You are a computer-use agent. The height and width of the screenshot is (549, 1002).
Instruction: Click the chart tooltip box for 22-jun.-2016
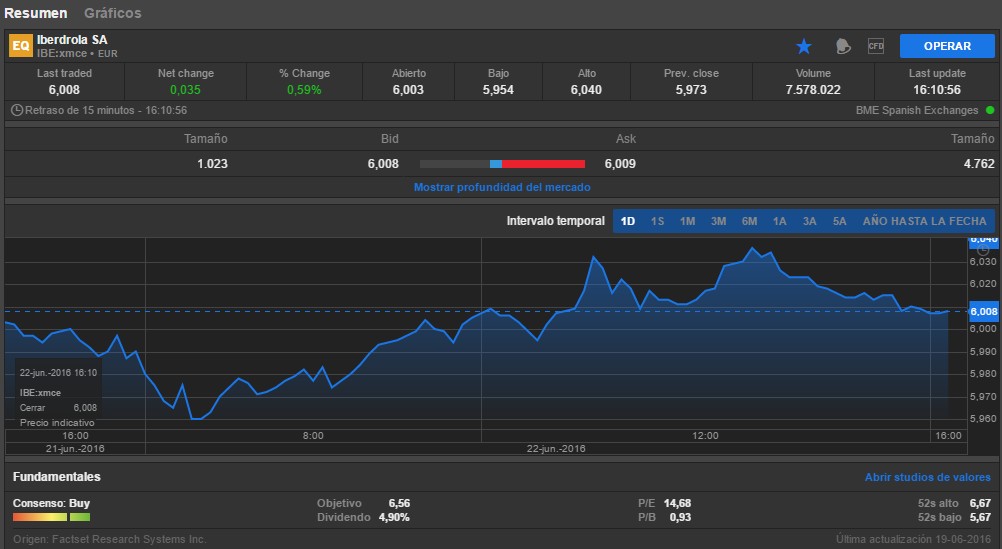pos(58,396)
